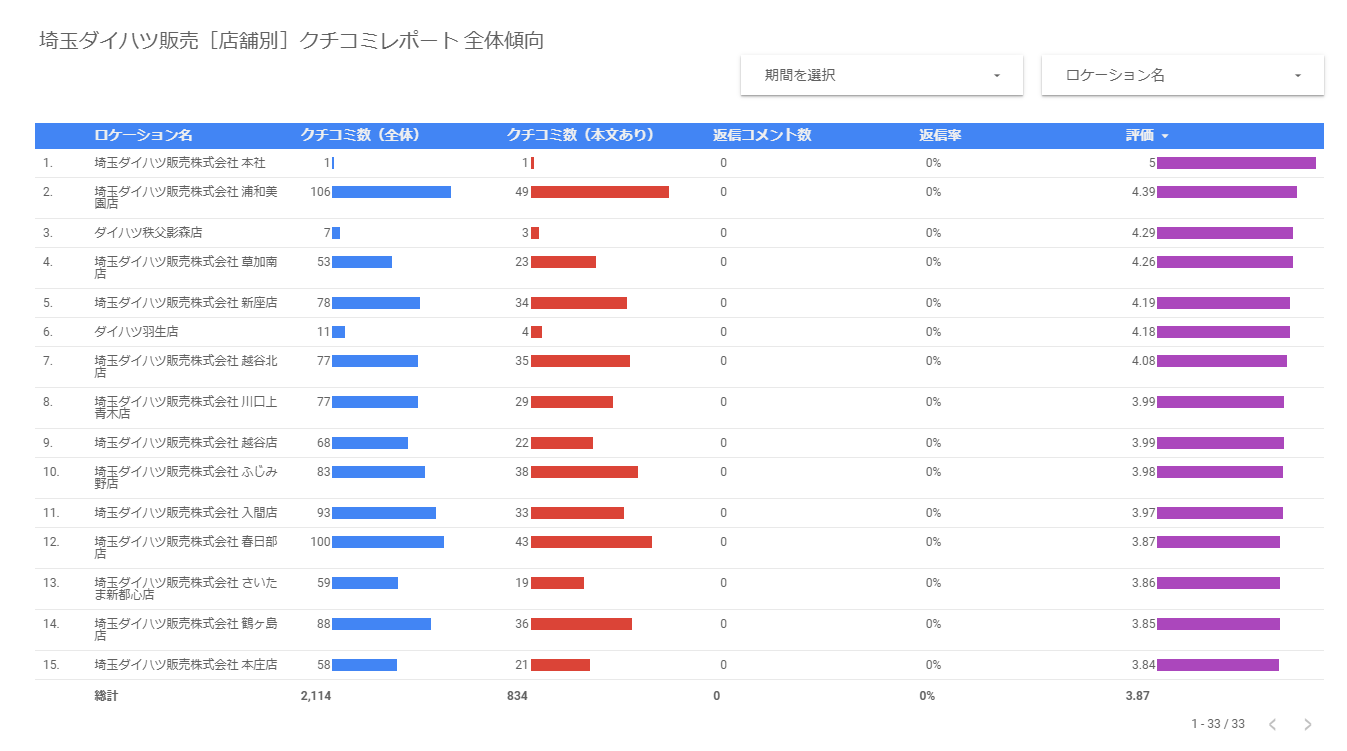Select the 草加南店 location name
1347x751 pixels.
tap(186, 267)
